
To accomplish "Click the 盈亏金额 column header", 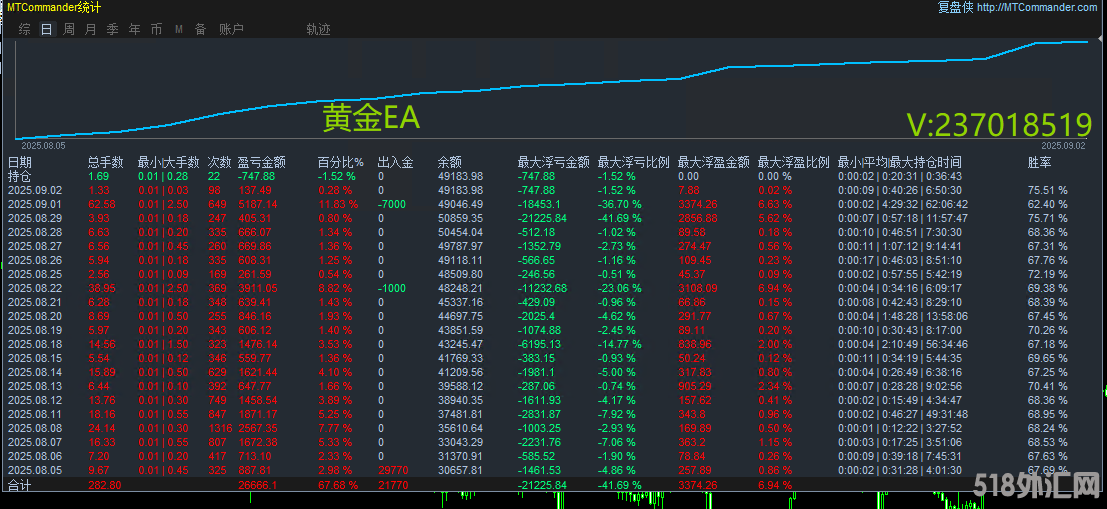I will click(262, 162).
